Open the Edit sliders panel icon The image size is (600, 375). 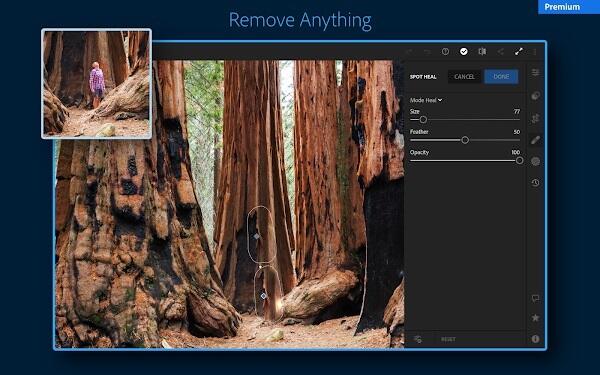pyautogui.click(x=535, y=72)
